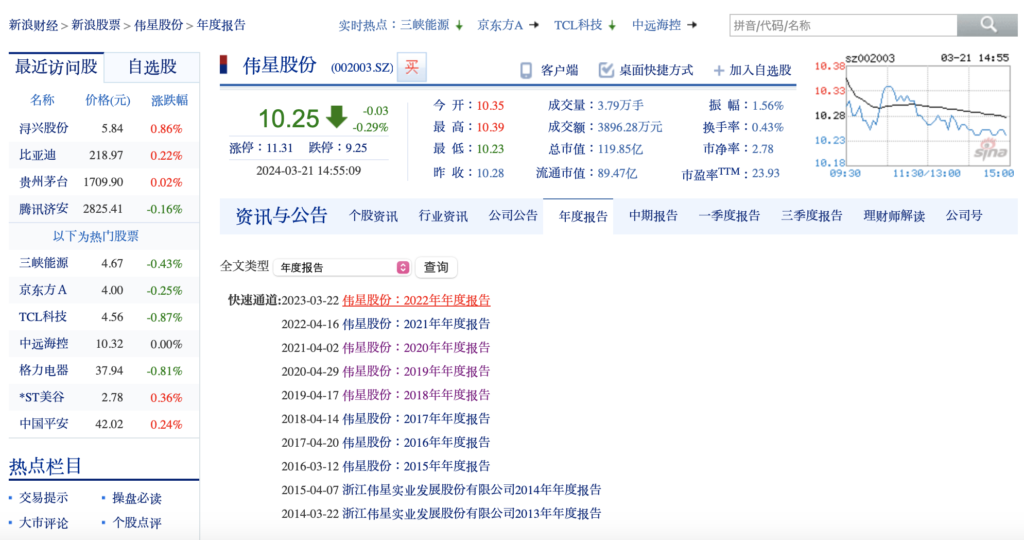
Task: Open 浙江伟星实业发展股份有限公司2014年年度报告
Action: click(x=471, y=490)
